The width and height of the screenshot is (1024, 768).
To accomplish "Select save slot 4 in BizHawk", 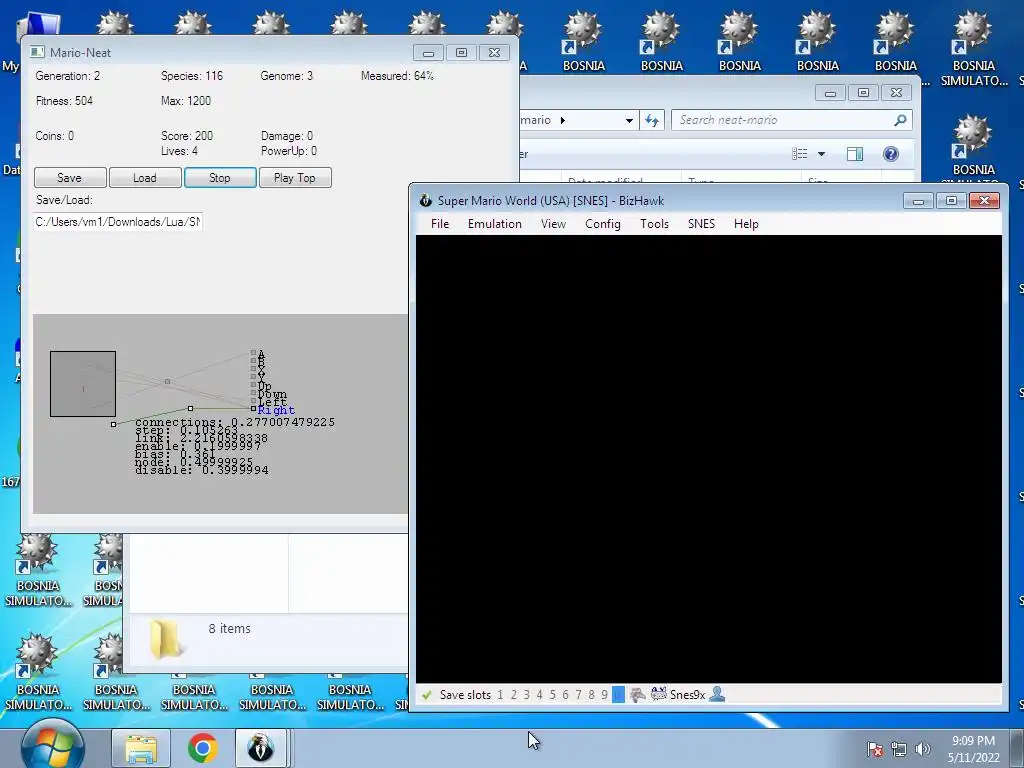I will (x=539, y=695).
